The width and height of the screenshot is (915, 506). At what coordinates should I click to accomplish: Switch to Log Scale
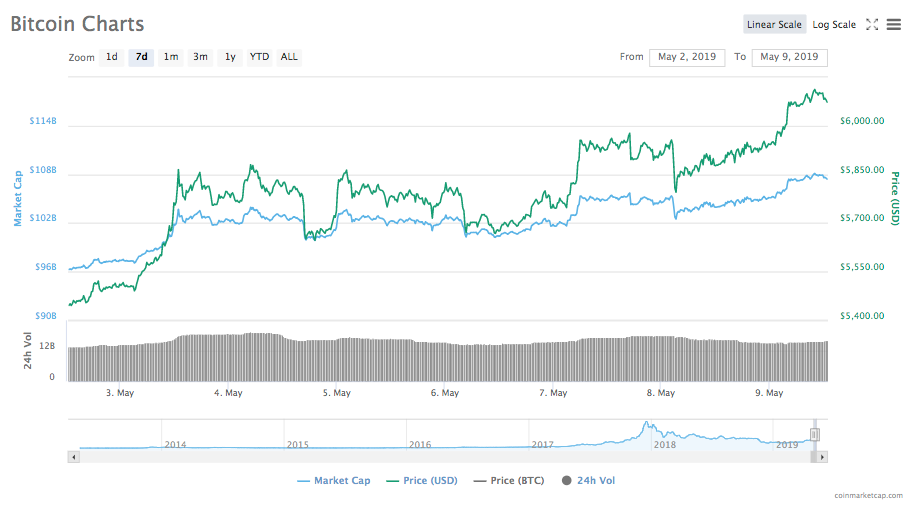[x=834, y=25]
